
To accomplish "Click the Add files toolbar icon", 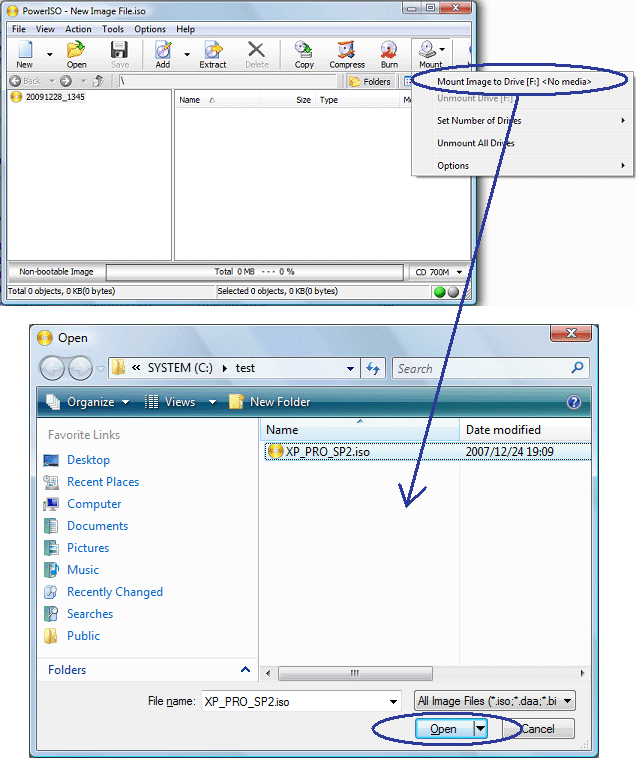I will 162,54.
